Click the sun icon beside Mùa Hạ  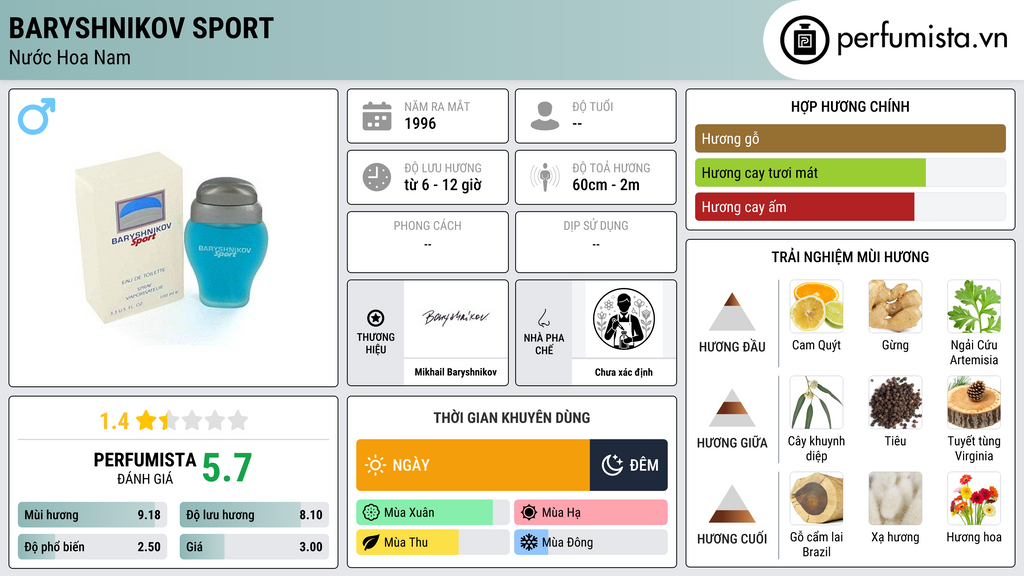[x=529, y=513]
